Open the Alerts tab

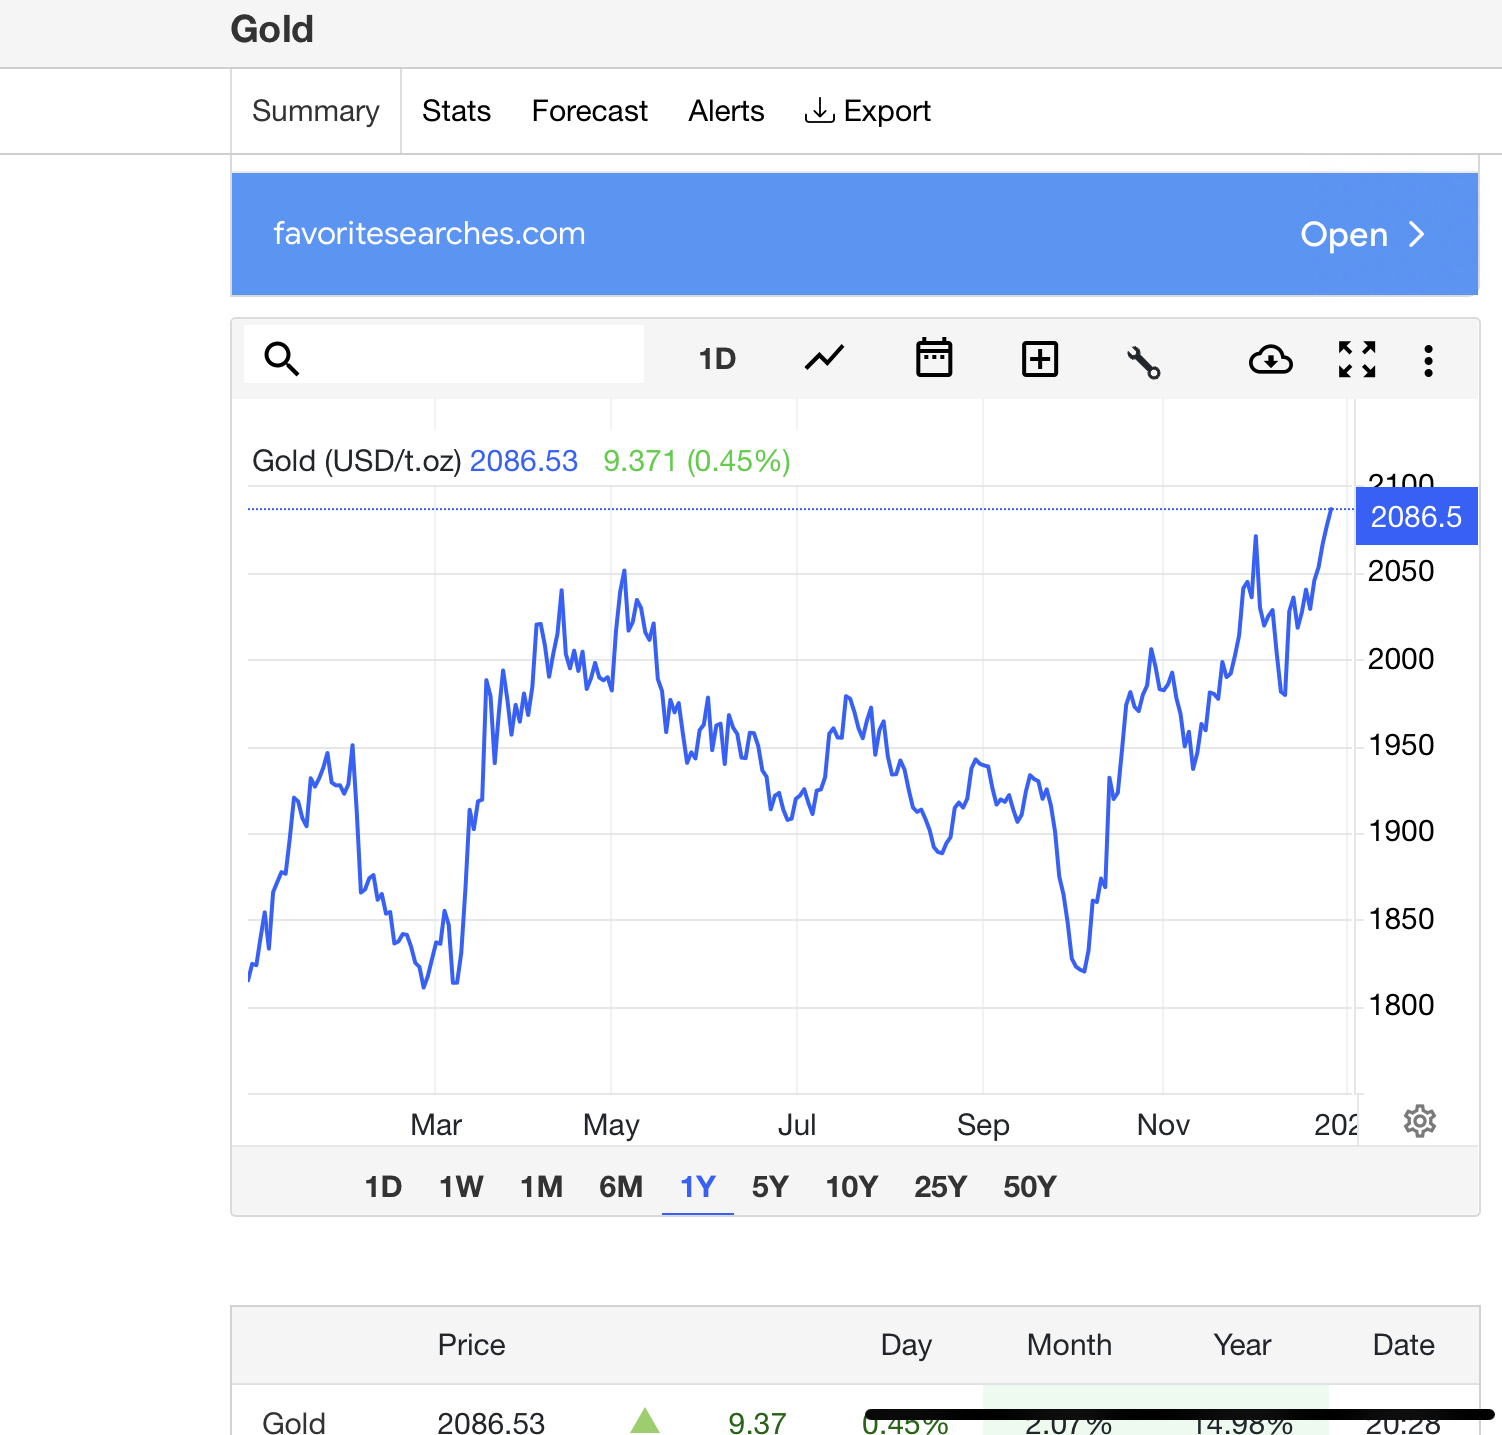coord(726,111)
